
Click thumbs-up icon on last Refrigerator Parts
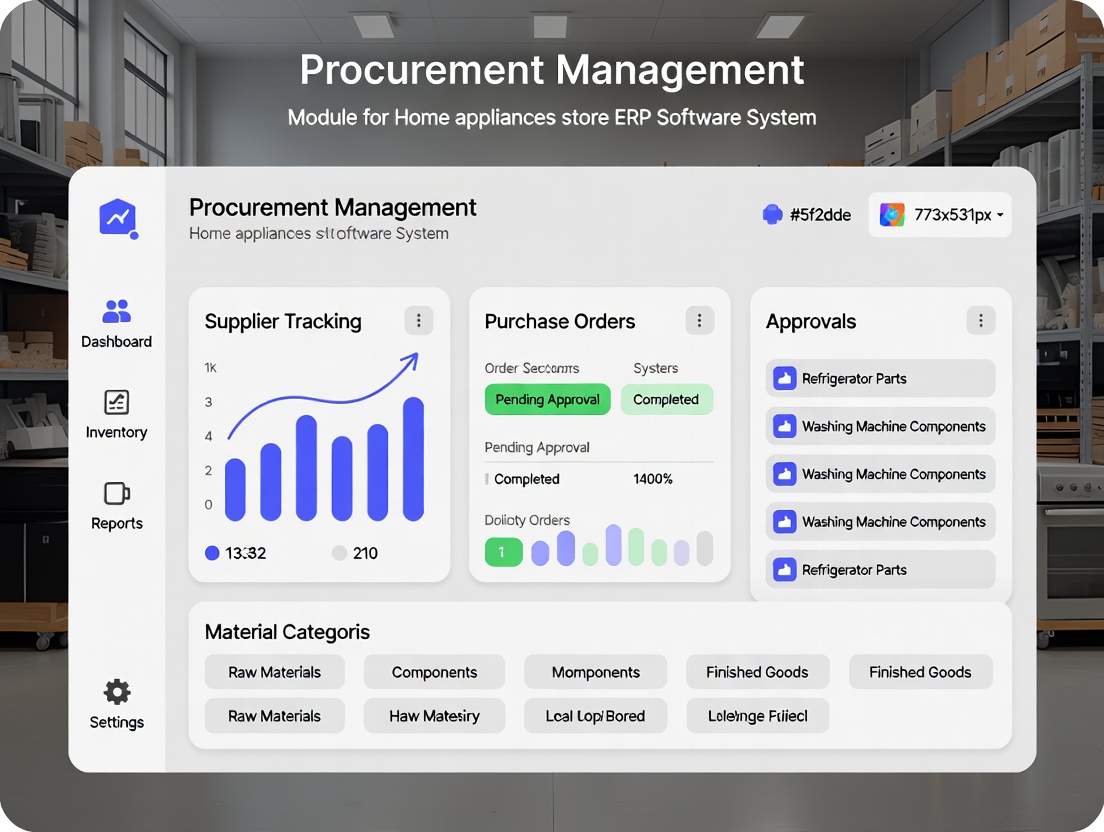784,570
